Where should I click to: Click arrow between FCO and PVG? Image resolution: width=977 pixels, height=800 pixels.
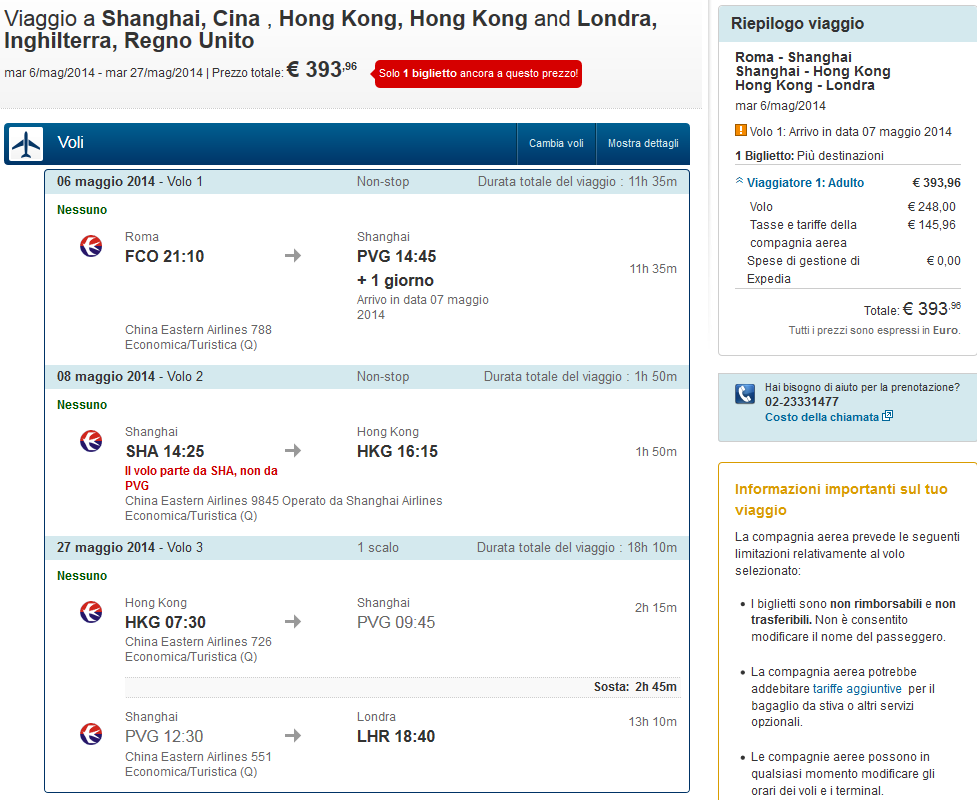pyautogui.click(x=293, y=255)
